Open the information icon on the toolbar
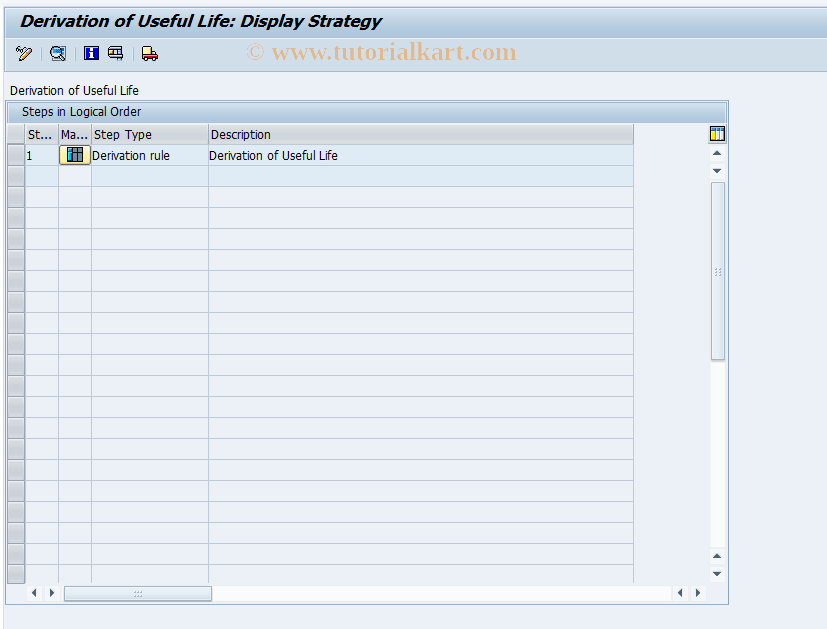Screen dimensions: 827x629 90,53
